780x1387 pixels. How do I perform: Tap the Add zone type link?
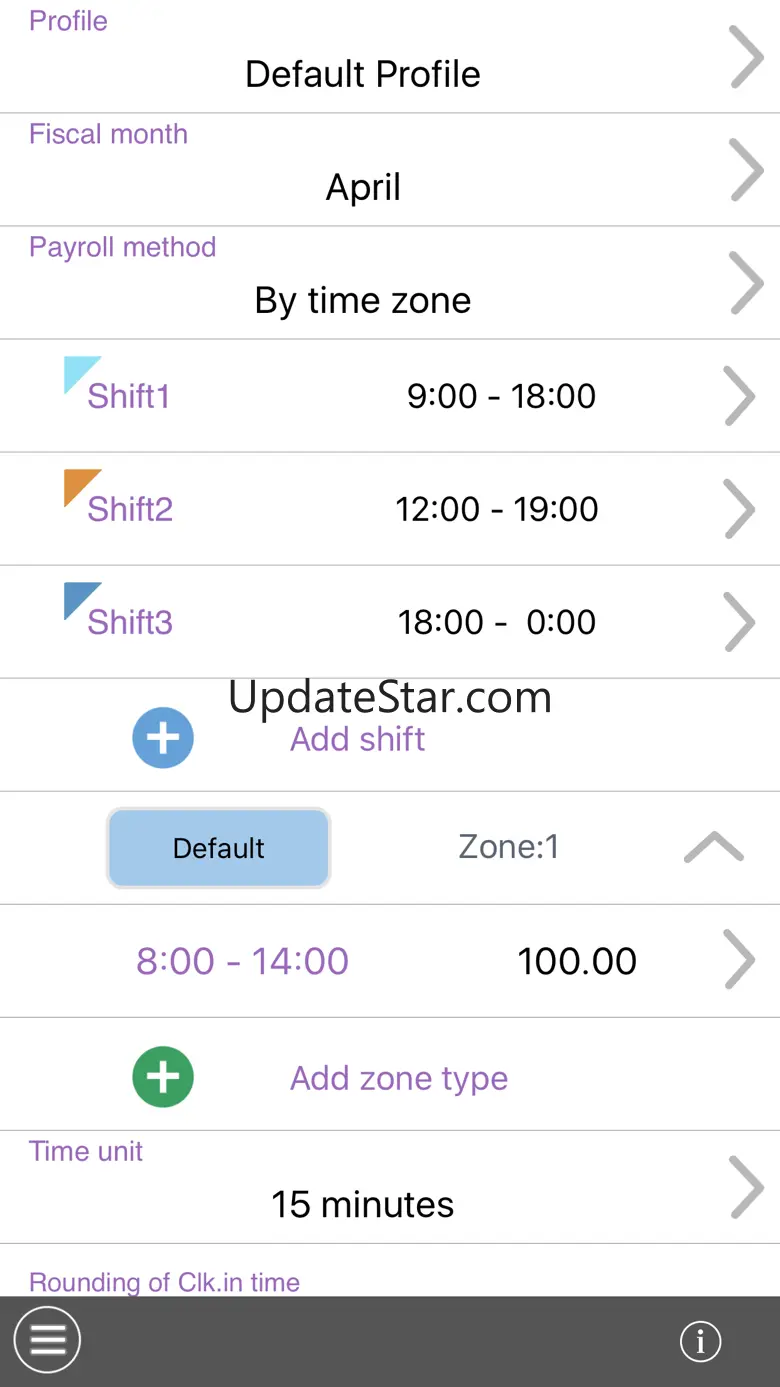coord(399,1078)
